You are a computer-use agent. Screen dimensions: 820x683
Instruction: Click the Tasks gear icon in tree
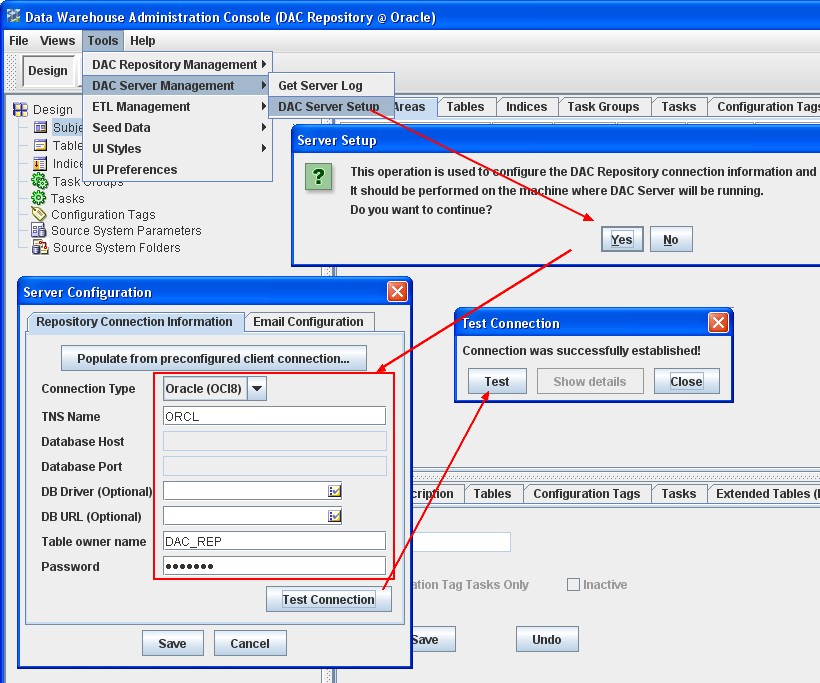[x=39, y=198]
